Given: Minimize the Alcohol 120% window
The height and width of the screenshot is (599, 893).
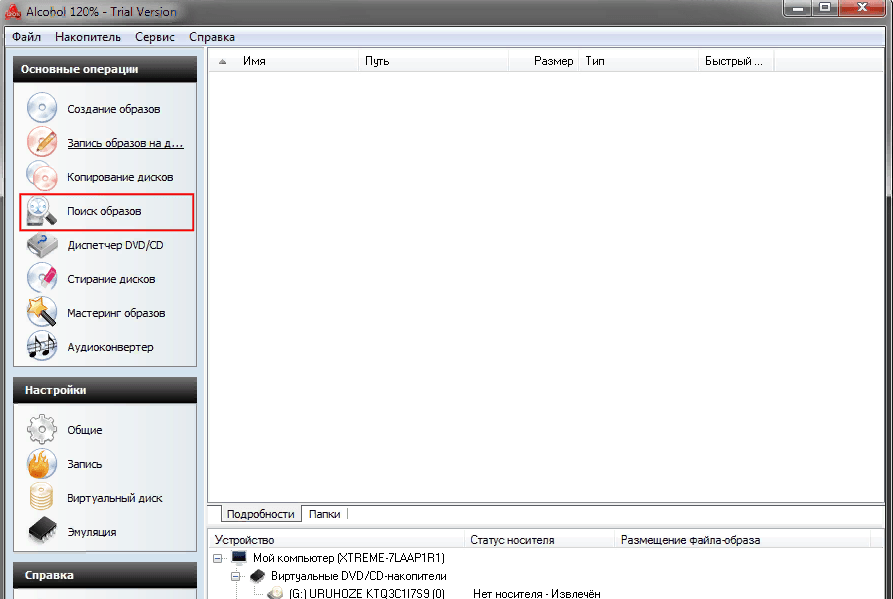Looking at the screenshot, I should [x=798, y=8].
